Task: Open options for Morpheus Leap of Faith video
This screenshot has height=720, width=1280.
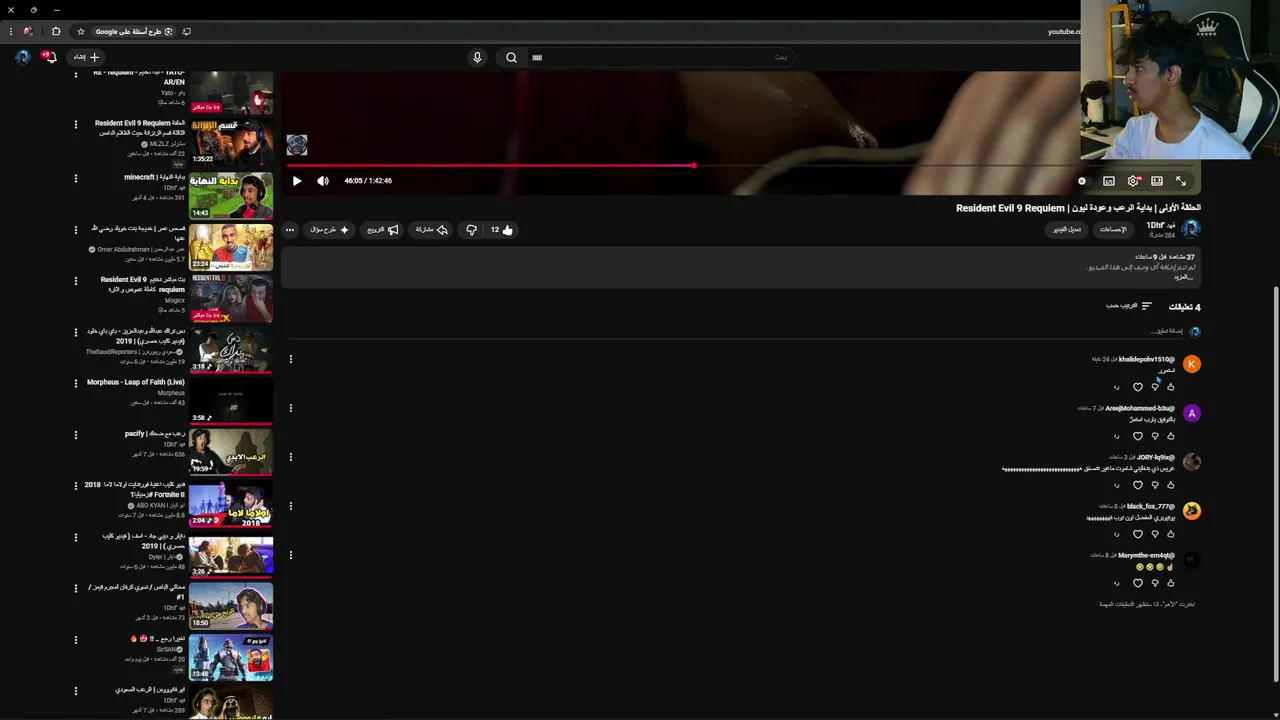Action: [x=75, y=383]
